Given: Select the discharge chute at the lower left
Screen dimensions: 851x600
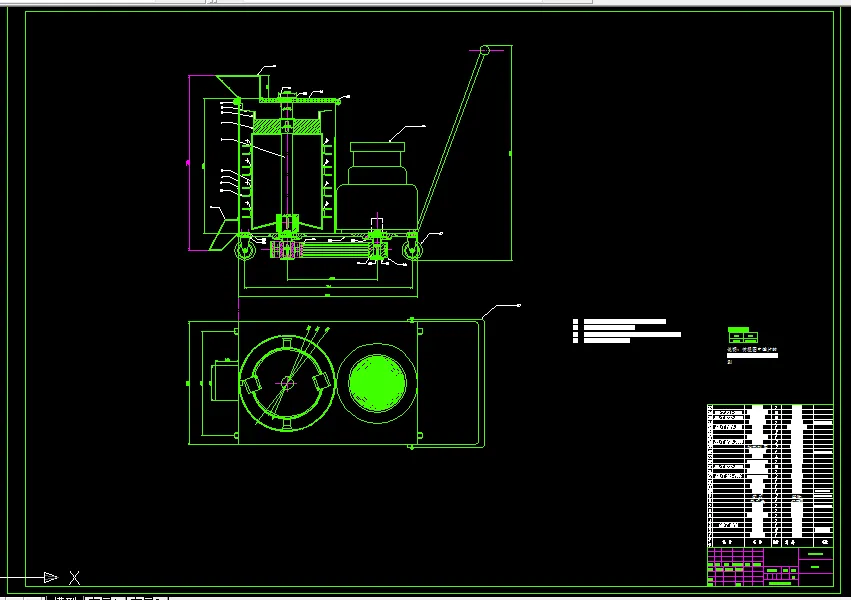Looking at the screenshot, I should coord(223,235).
